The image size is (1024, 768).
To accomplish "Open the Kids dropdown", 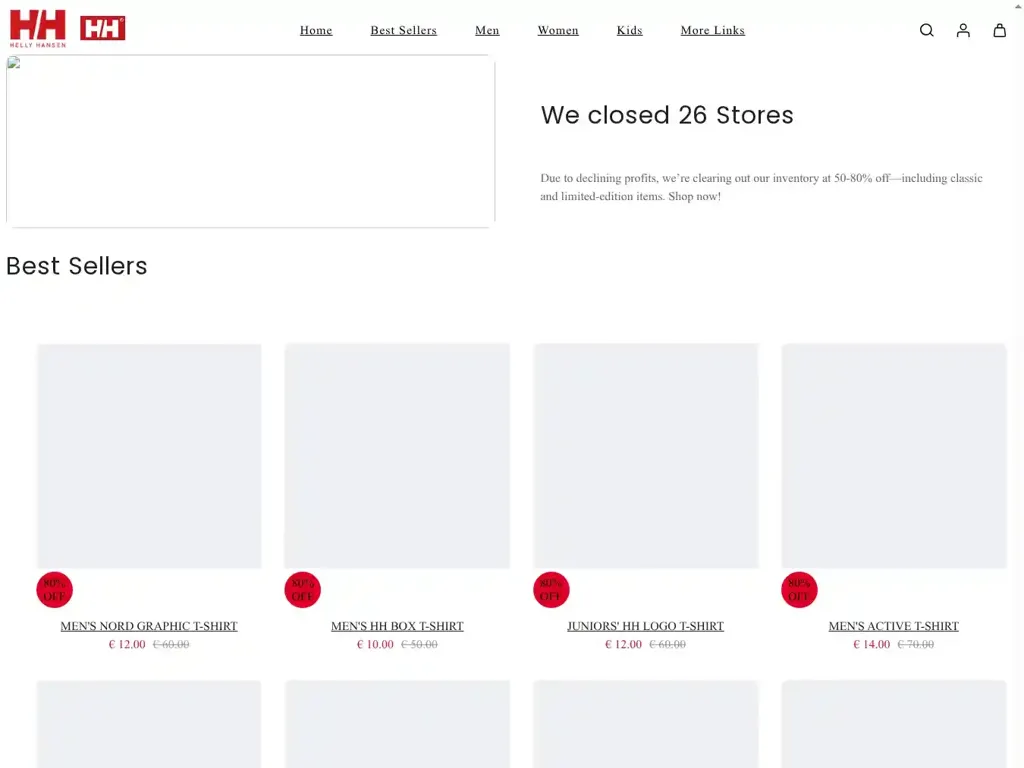I will coord(629,30).
